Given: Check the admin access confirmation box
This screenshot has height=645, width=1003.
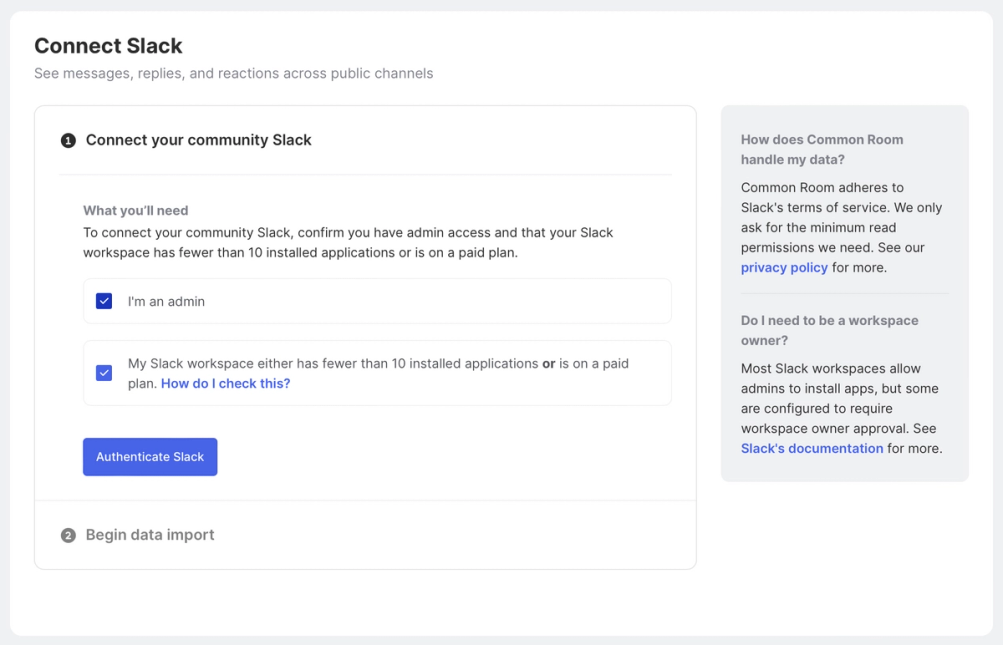Looking at the screenshot, I should point(103,300).
